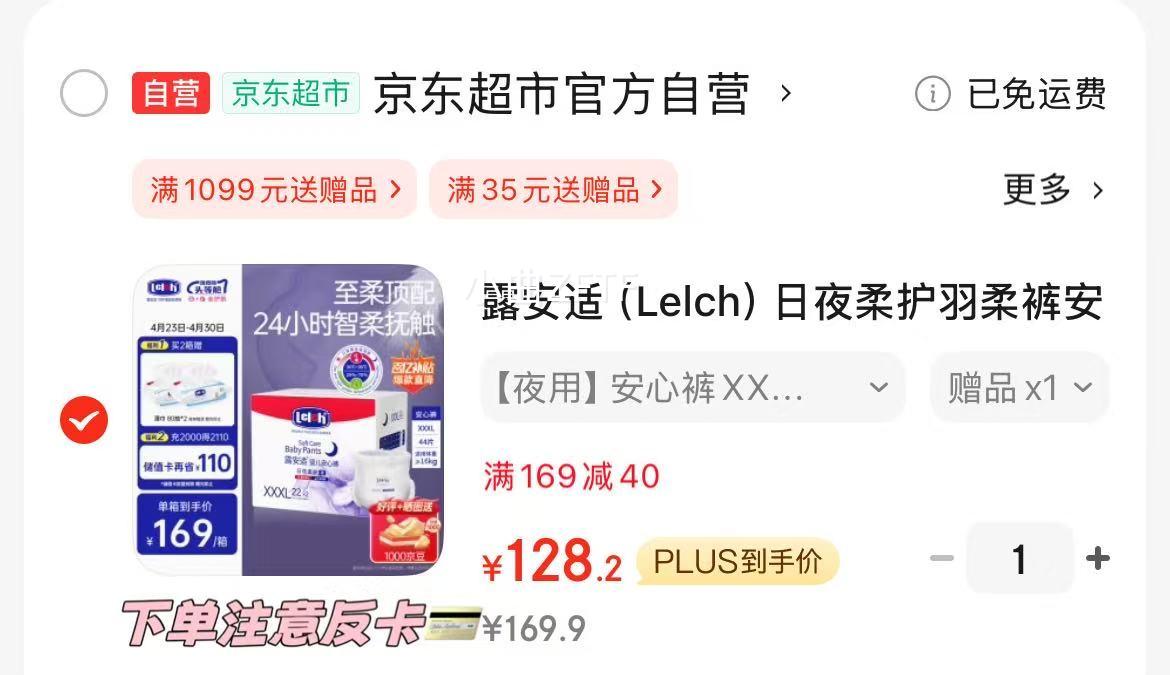Image resolution: width=1170 pixels, height=675 pixels.
Task: Select the store checkbox for 京东超市官方自营
Action: (84, 93)
